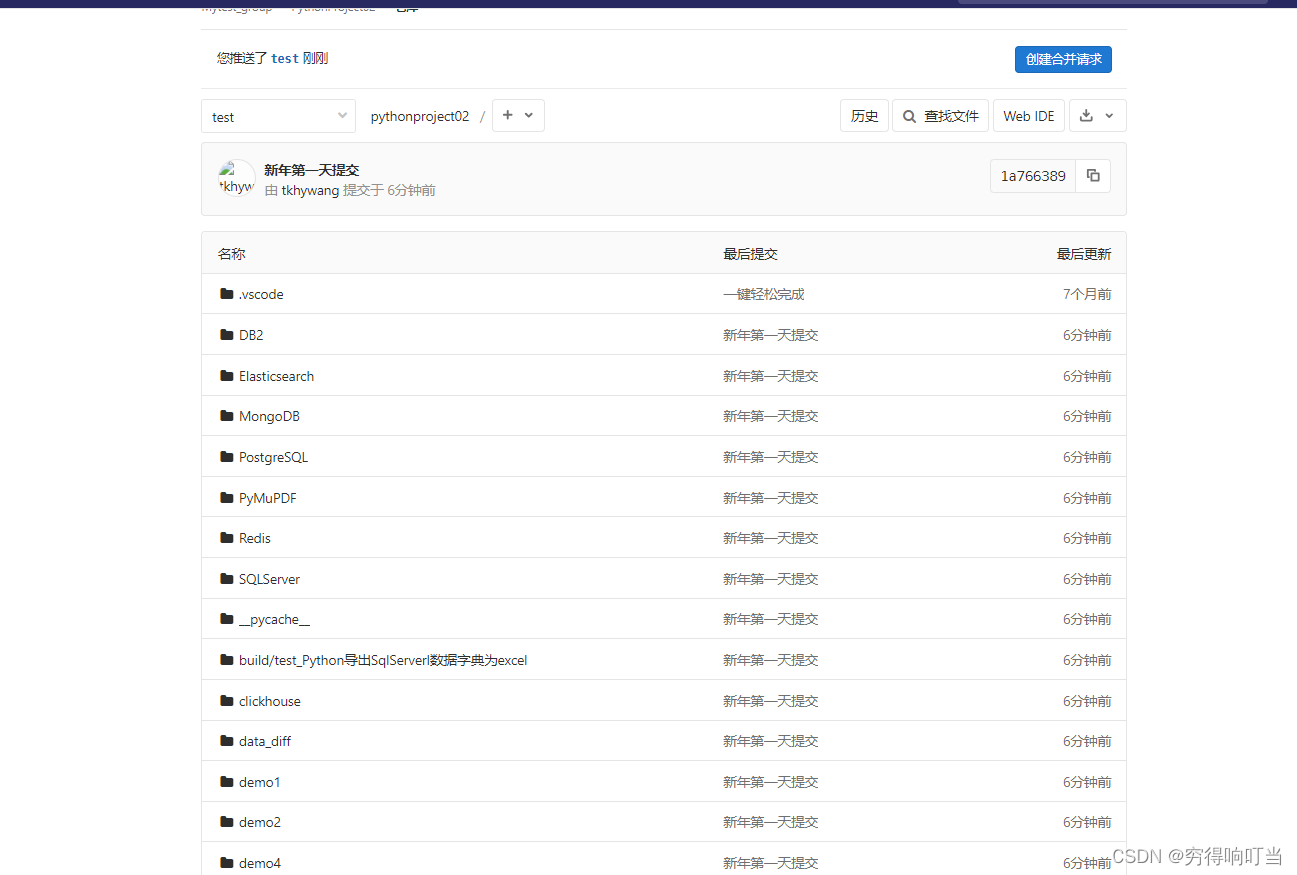Click the folder icon next to DB2
1297x875 pixels.
point(226,335)
